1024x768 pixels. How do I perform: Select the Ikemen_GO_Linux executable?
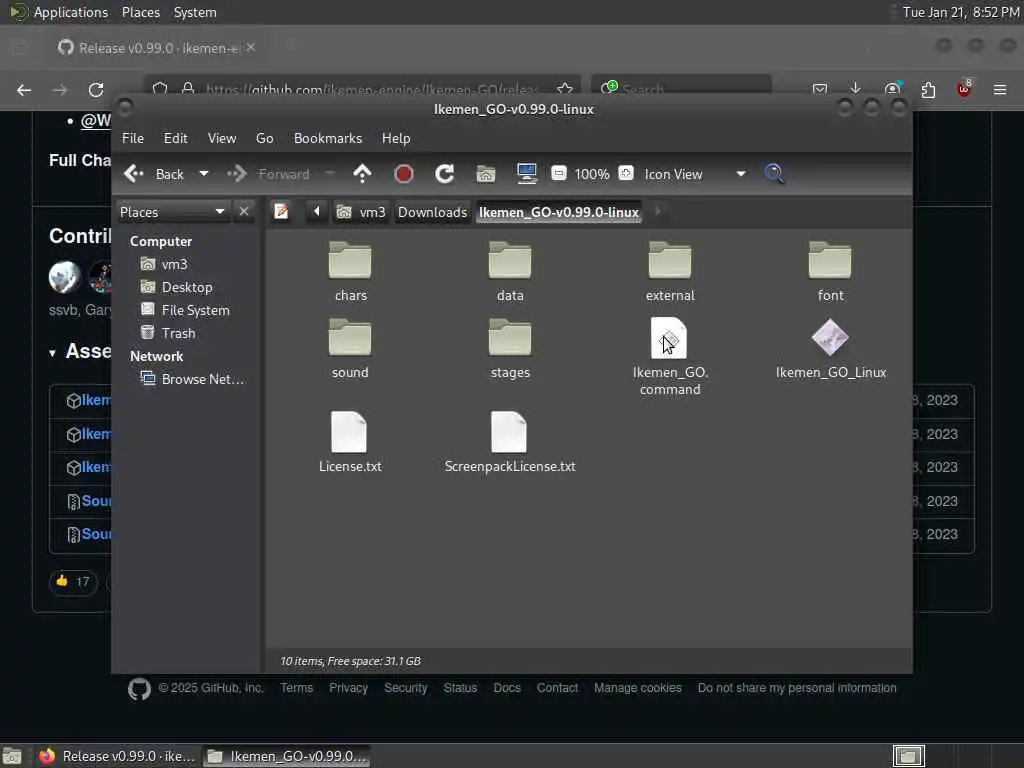(830, 349)
